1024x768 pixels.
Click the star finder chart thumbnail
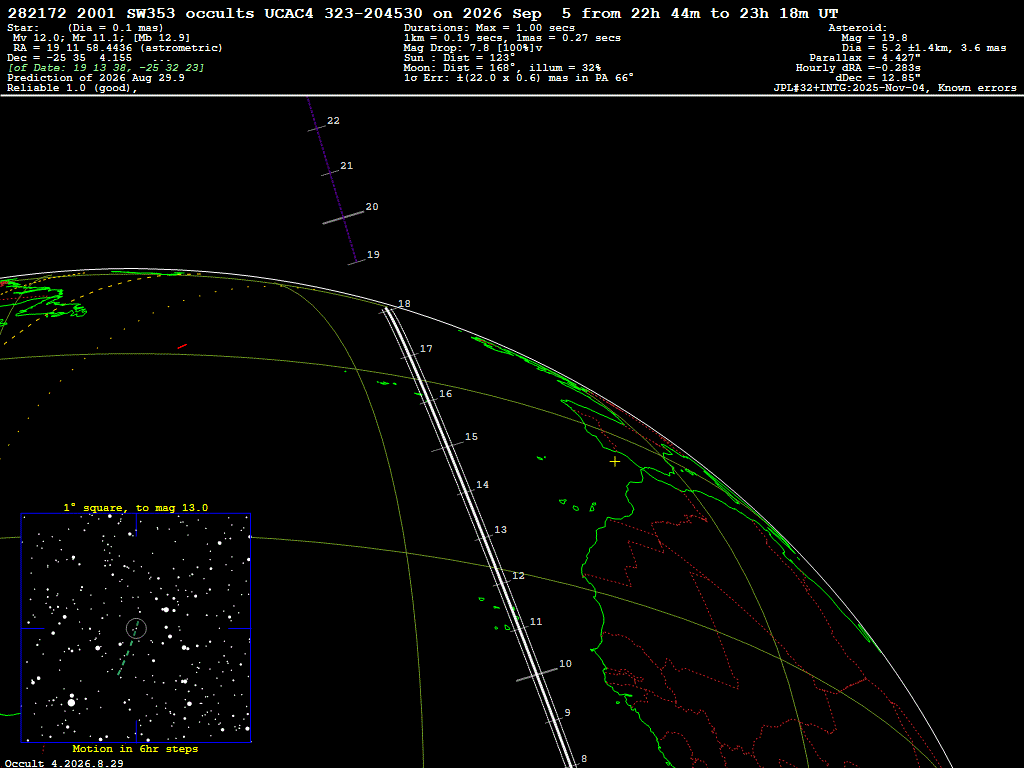coord(136,628)
